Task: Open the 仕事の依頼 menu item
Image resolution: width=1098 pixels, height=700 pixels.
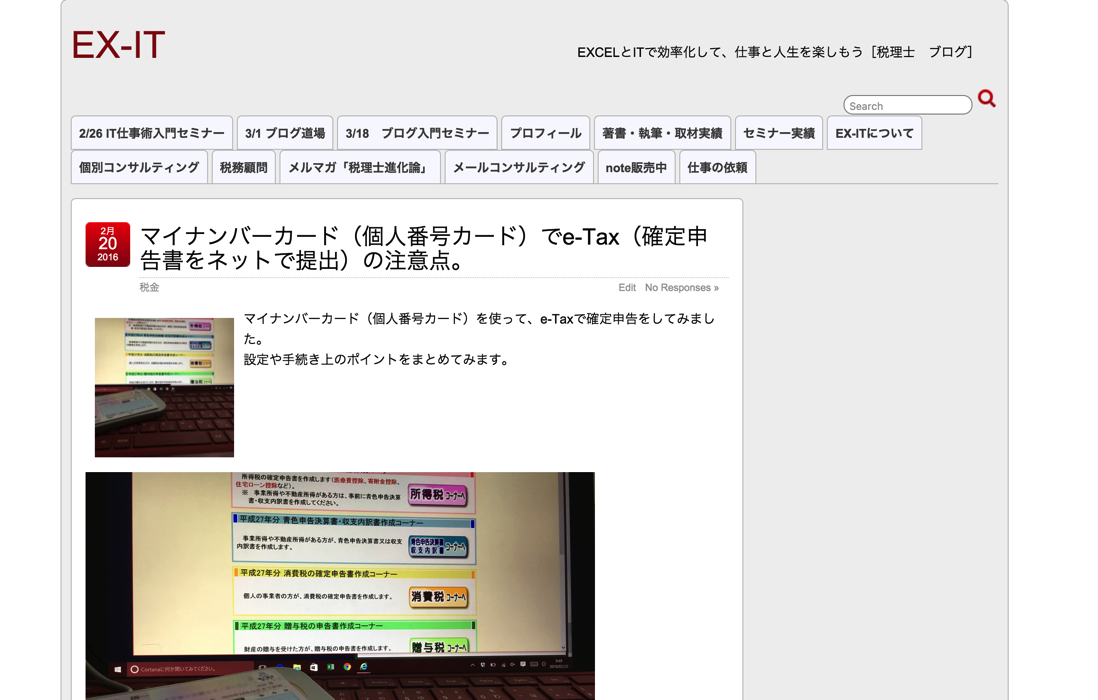Action: (717, 167)
